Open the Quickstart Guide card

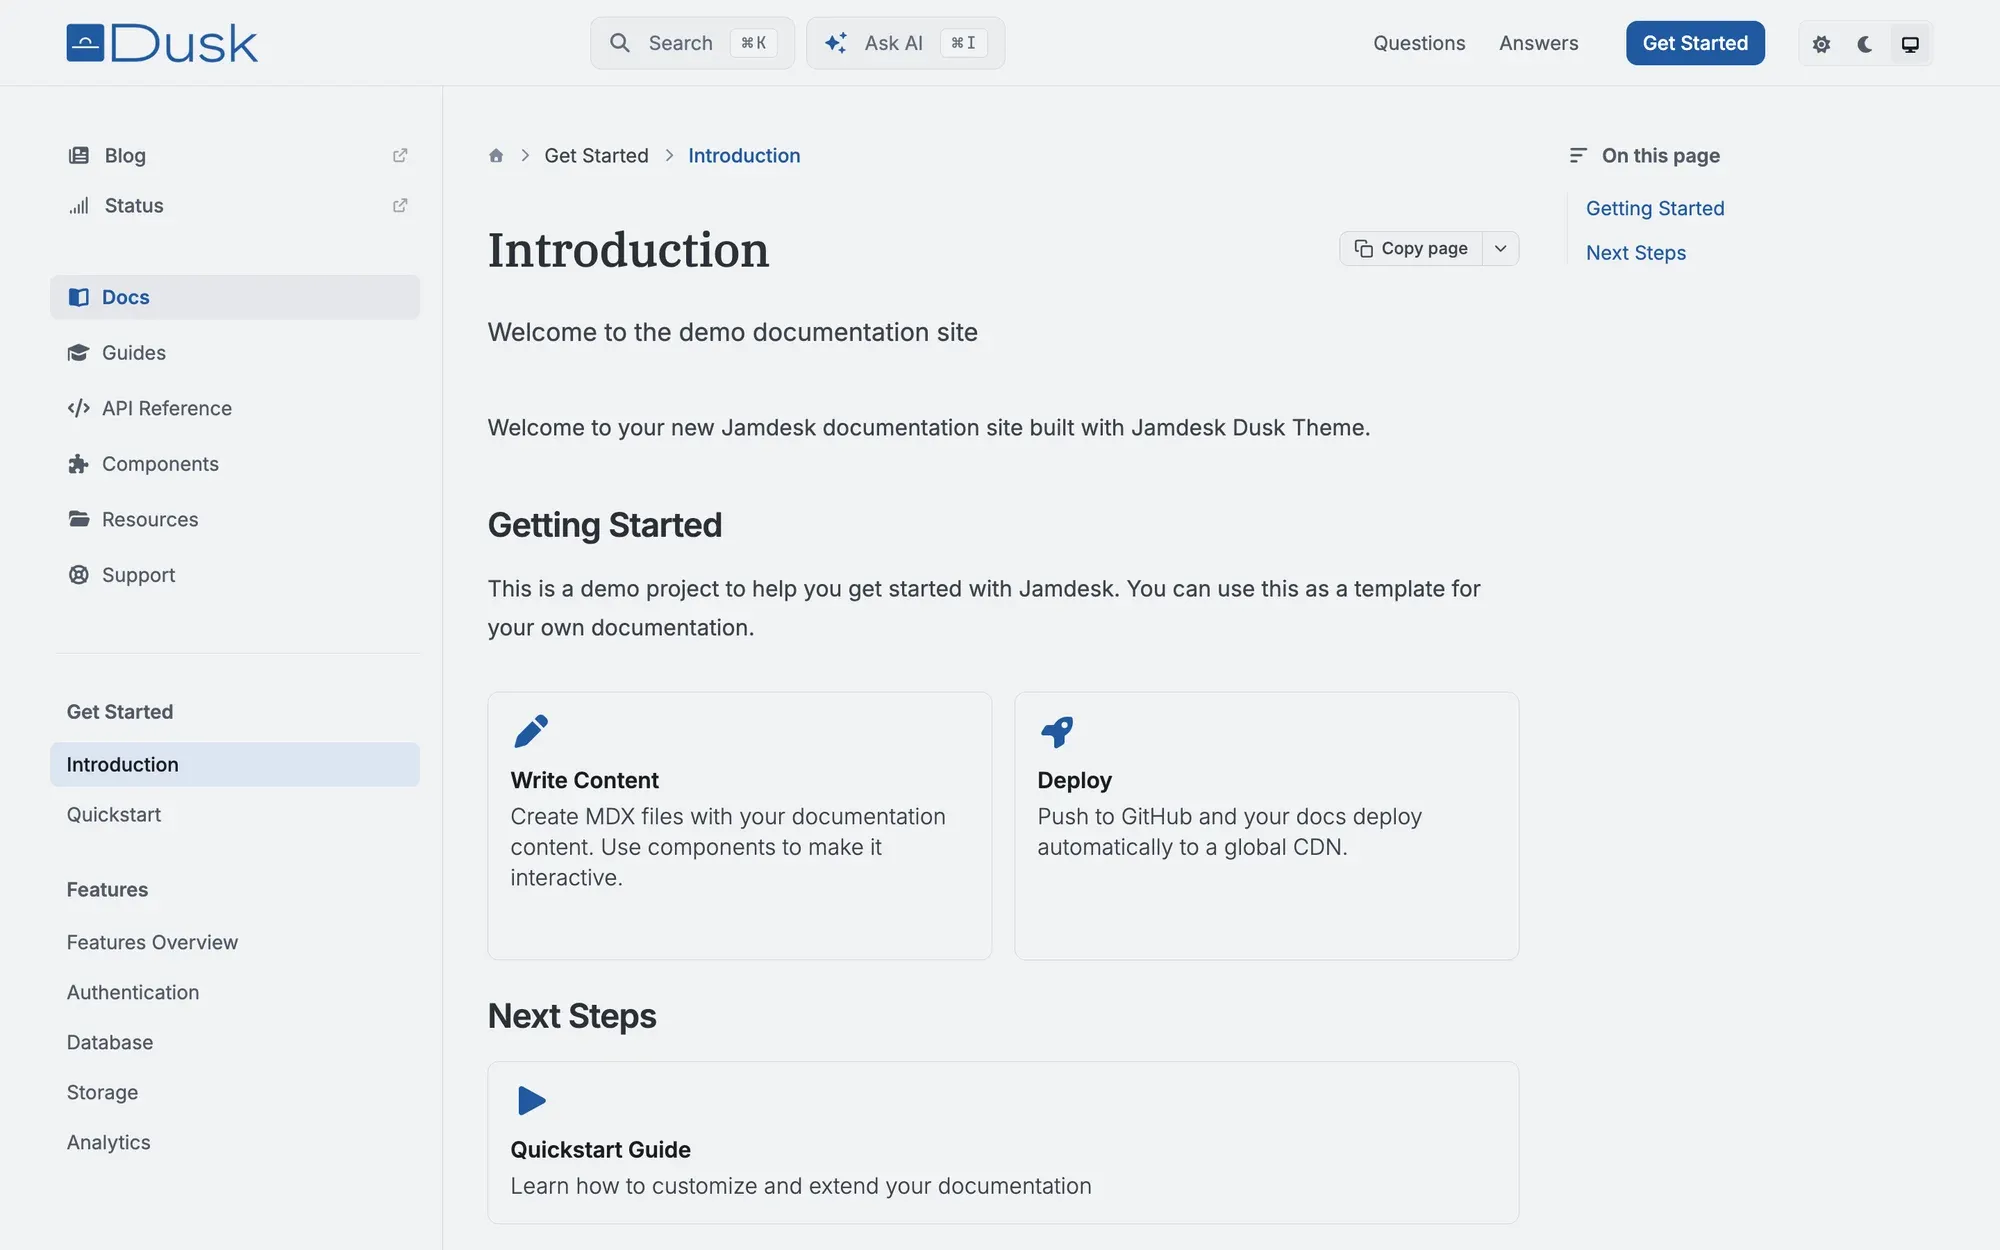tap(1003, 1142)
